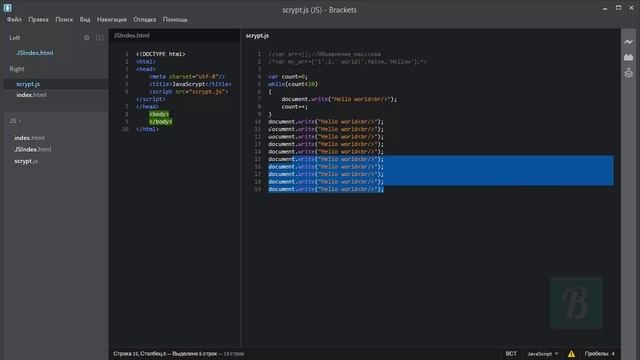
Task: Open the Отладка menu
Action: tap(144, 20)
